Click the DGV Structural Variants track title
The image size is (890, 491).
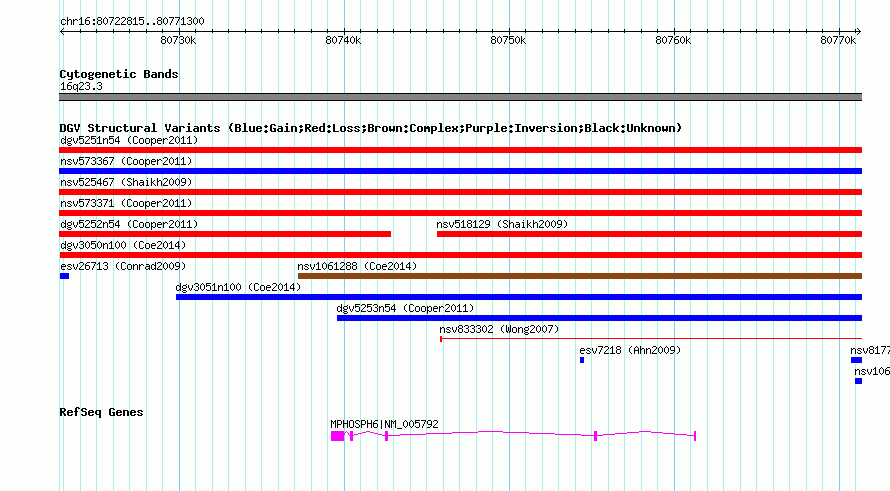coord(371,128)
